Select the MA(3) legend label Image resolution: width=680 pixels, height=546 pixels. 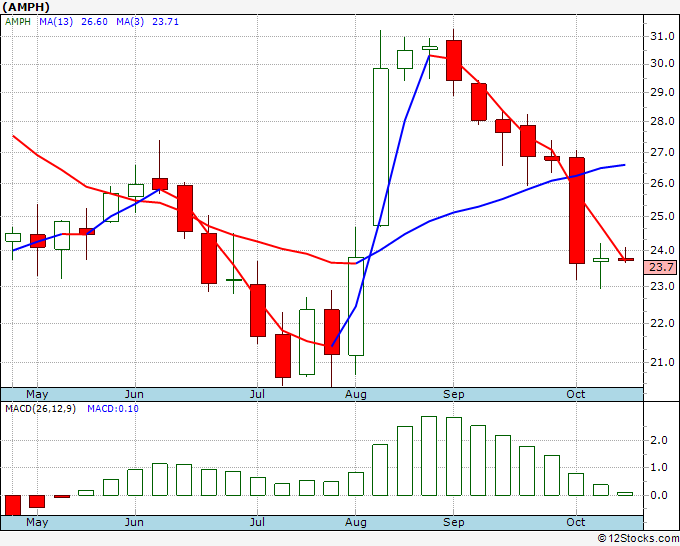pos(130,22)
